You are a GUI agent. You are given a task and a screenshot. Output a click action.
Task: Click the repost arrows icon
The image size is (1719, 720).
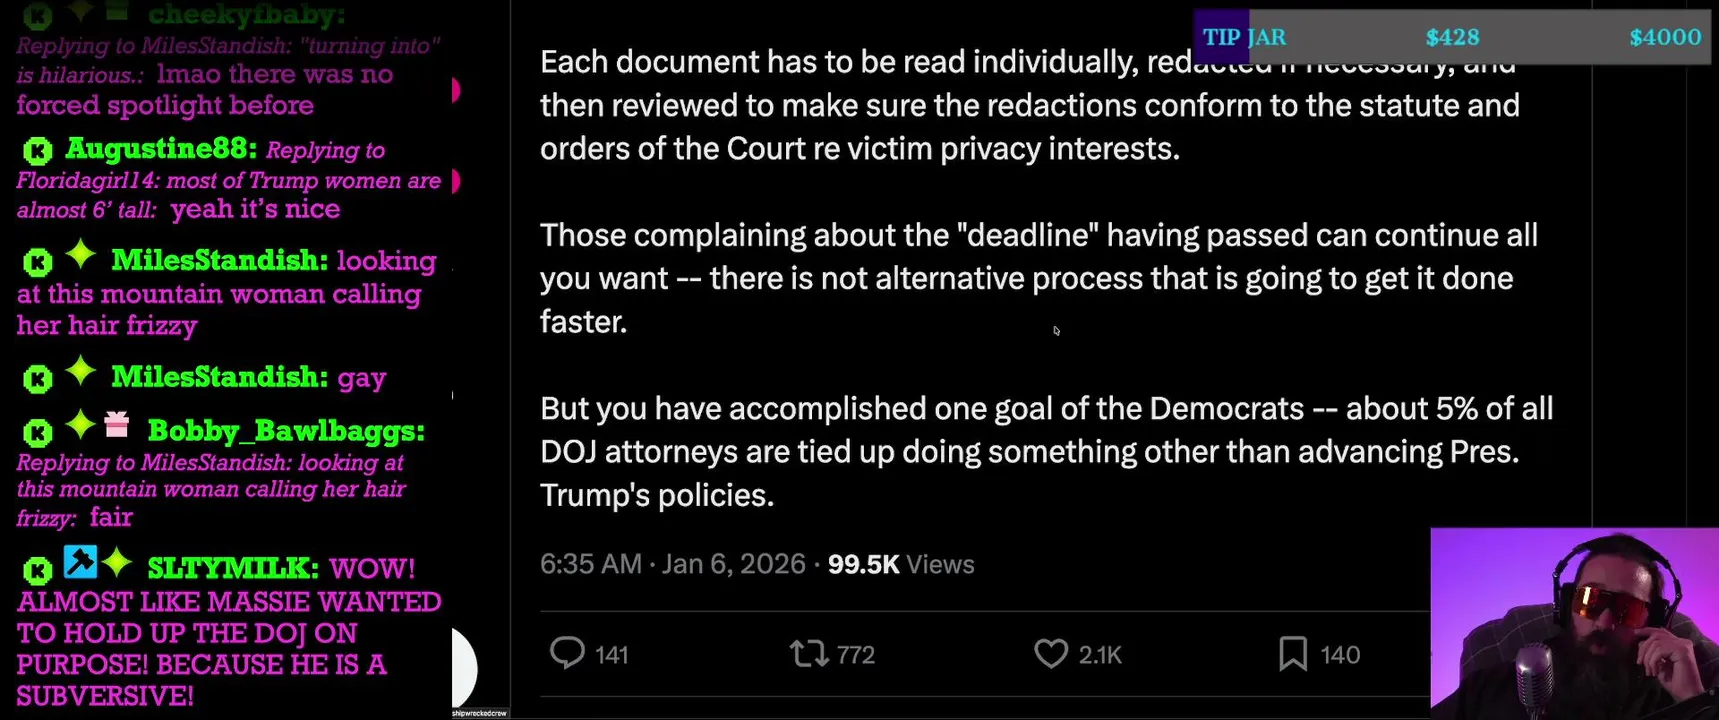pyautogui.click(x=808, y=654)
